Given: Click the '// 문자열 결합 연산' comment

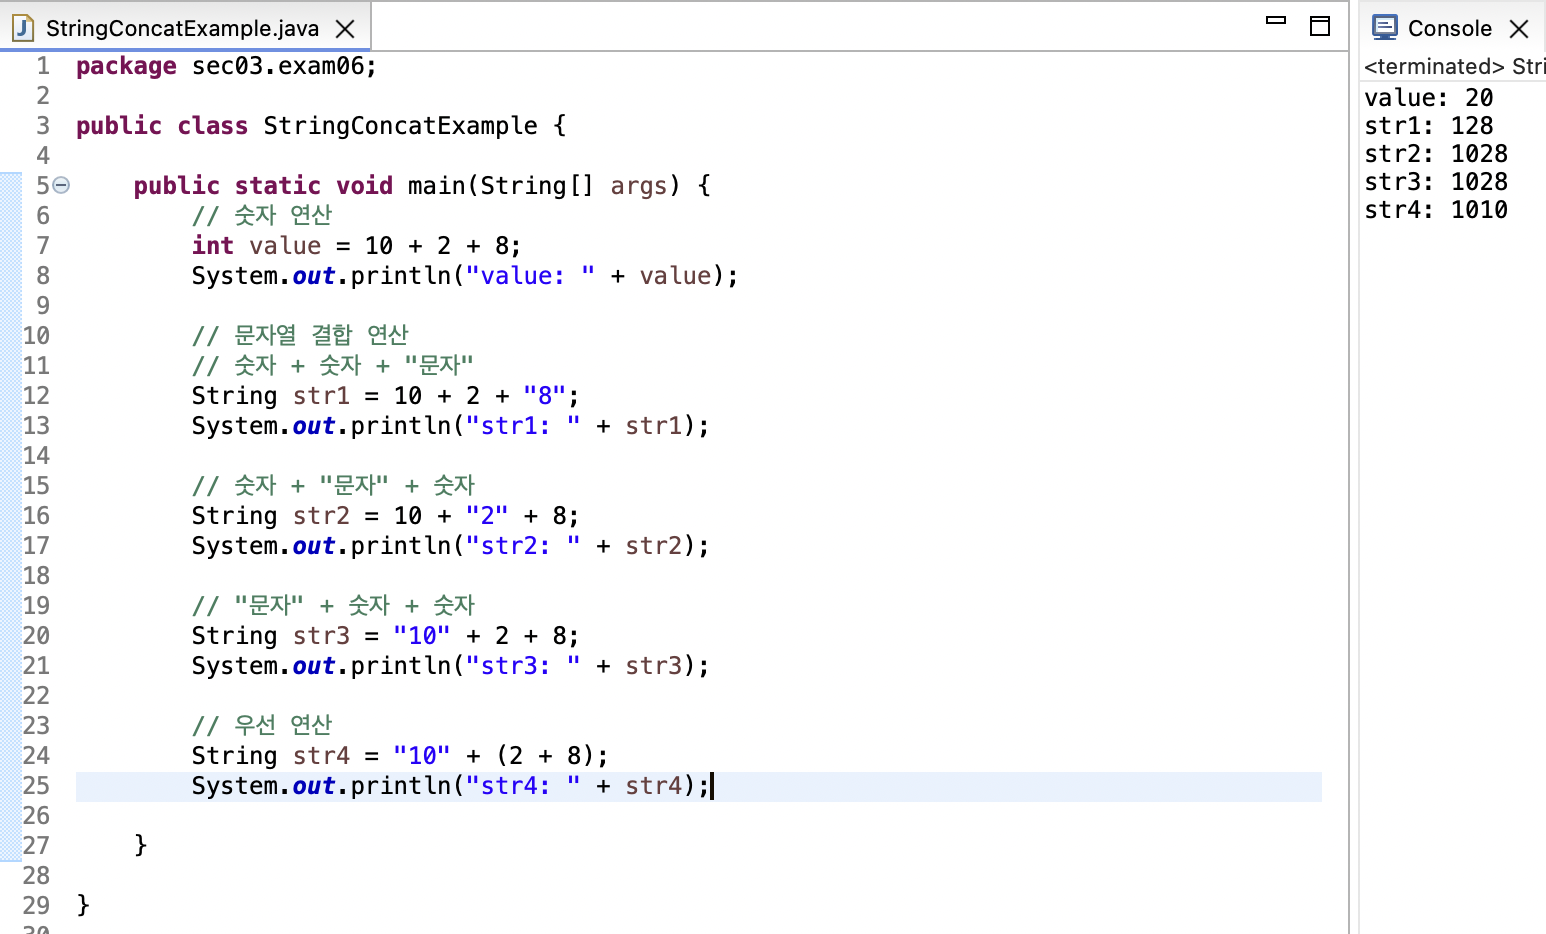Looking at the screenshot, I should coord(300,336).
